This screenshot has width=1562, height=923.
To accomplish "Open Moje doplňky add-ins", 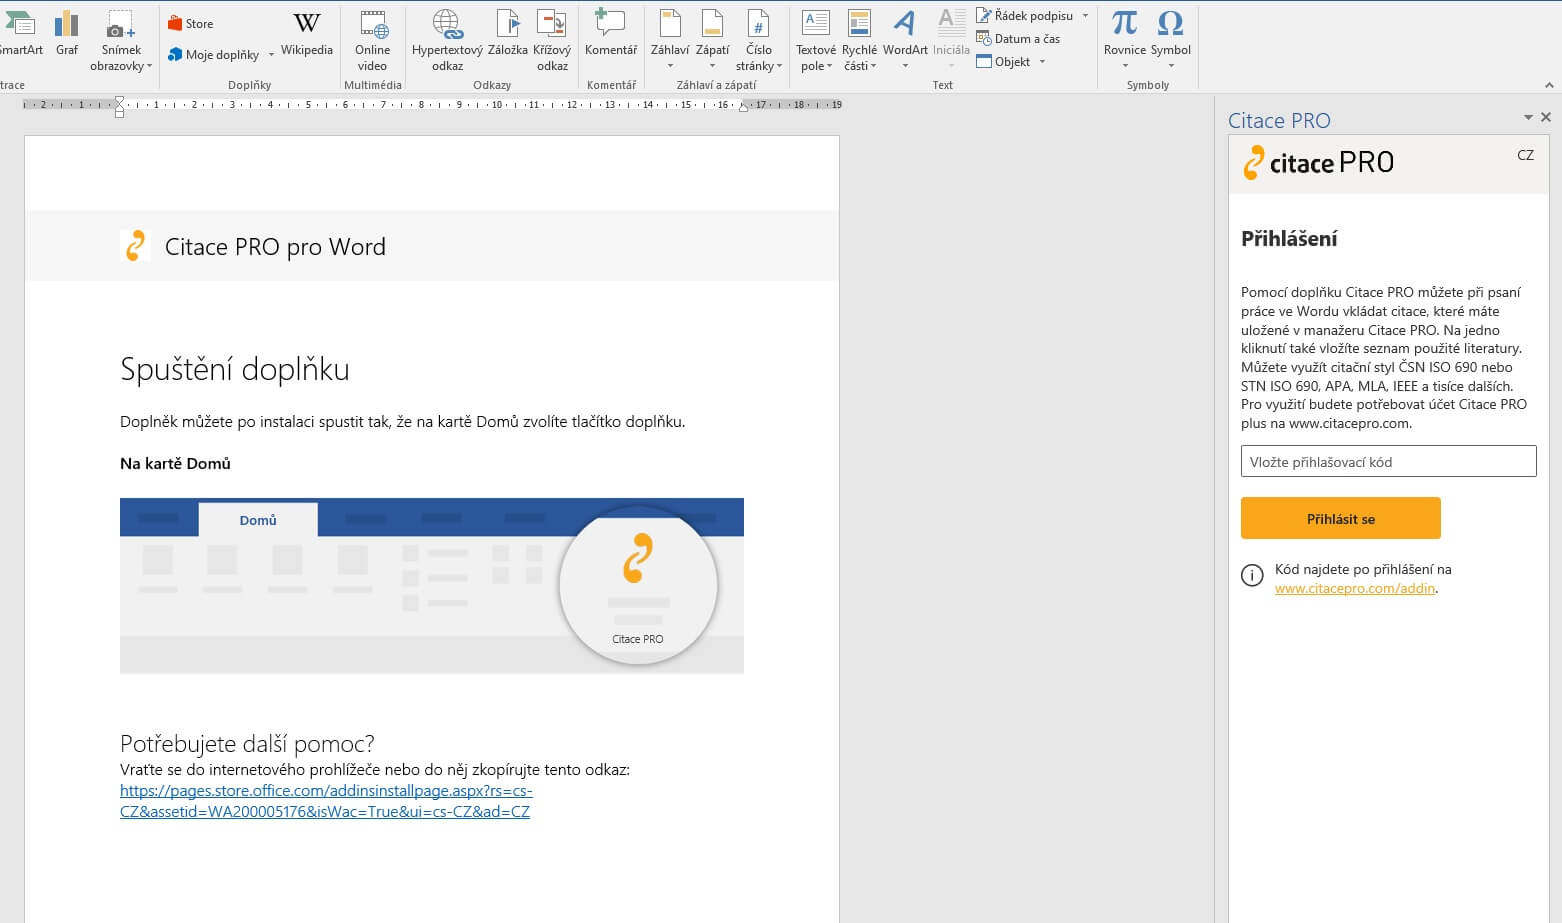I will (x=213, y=55).
